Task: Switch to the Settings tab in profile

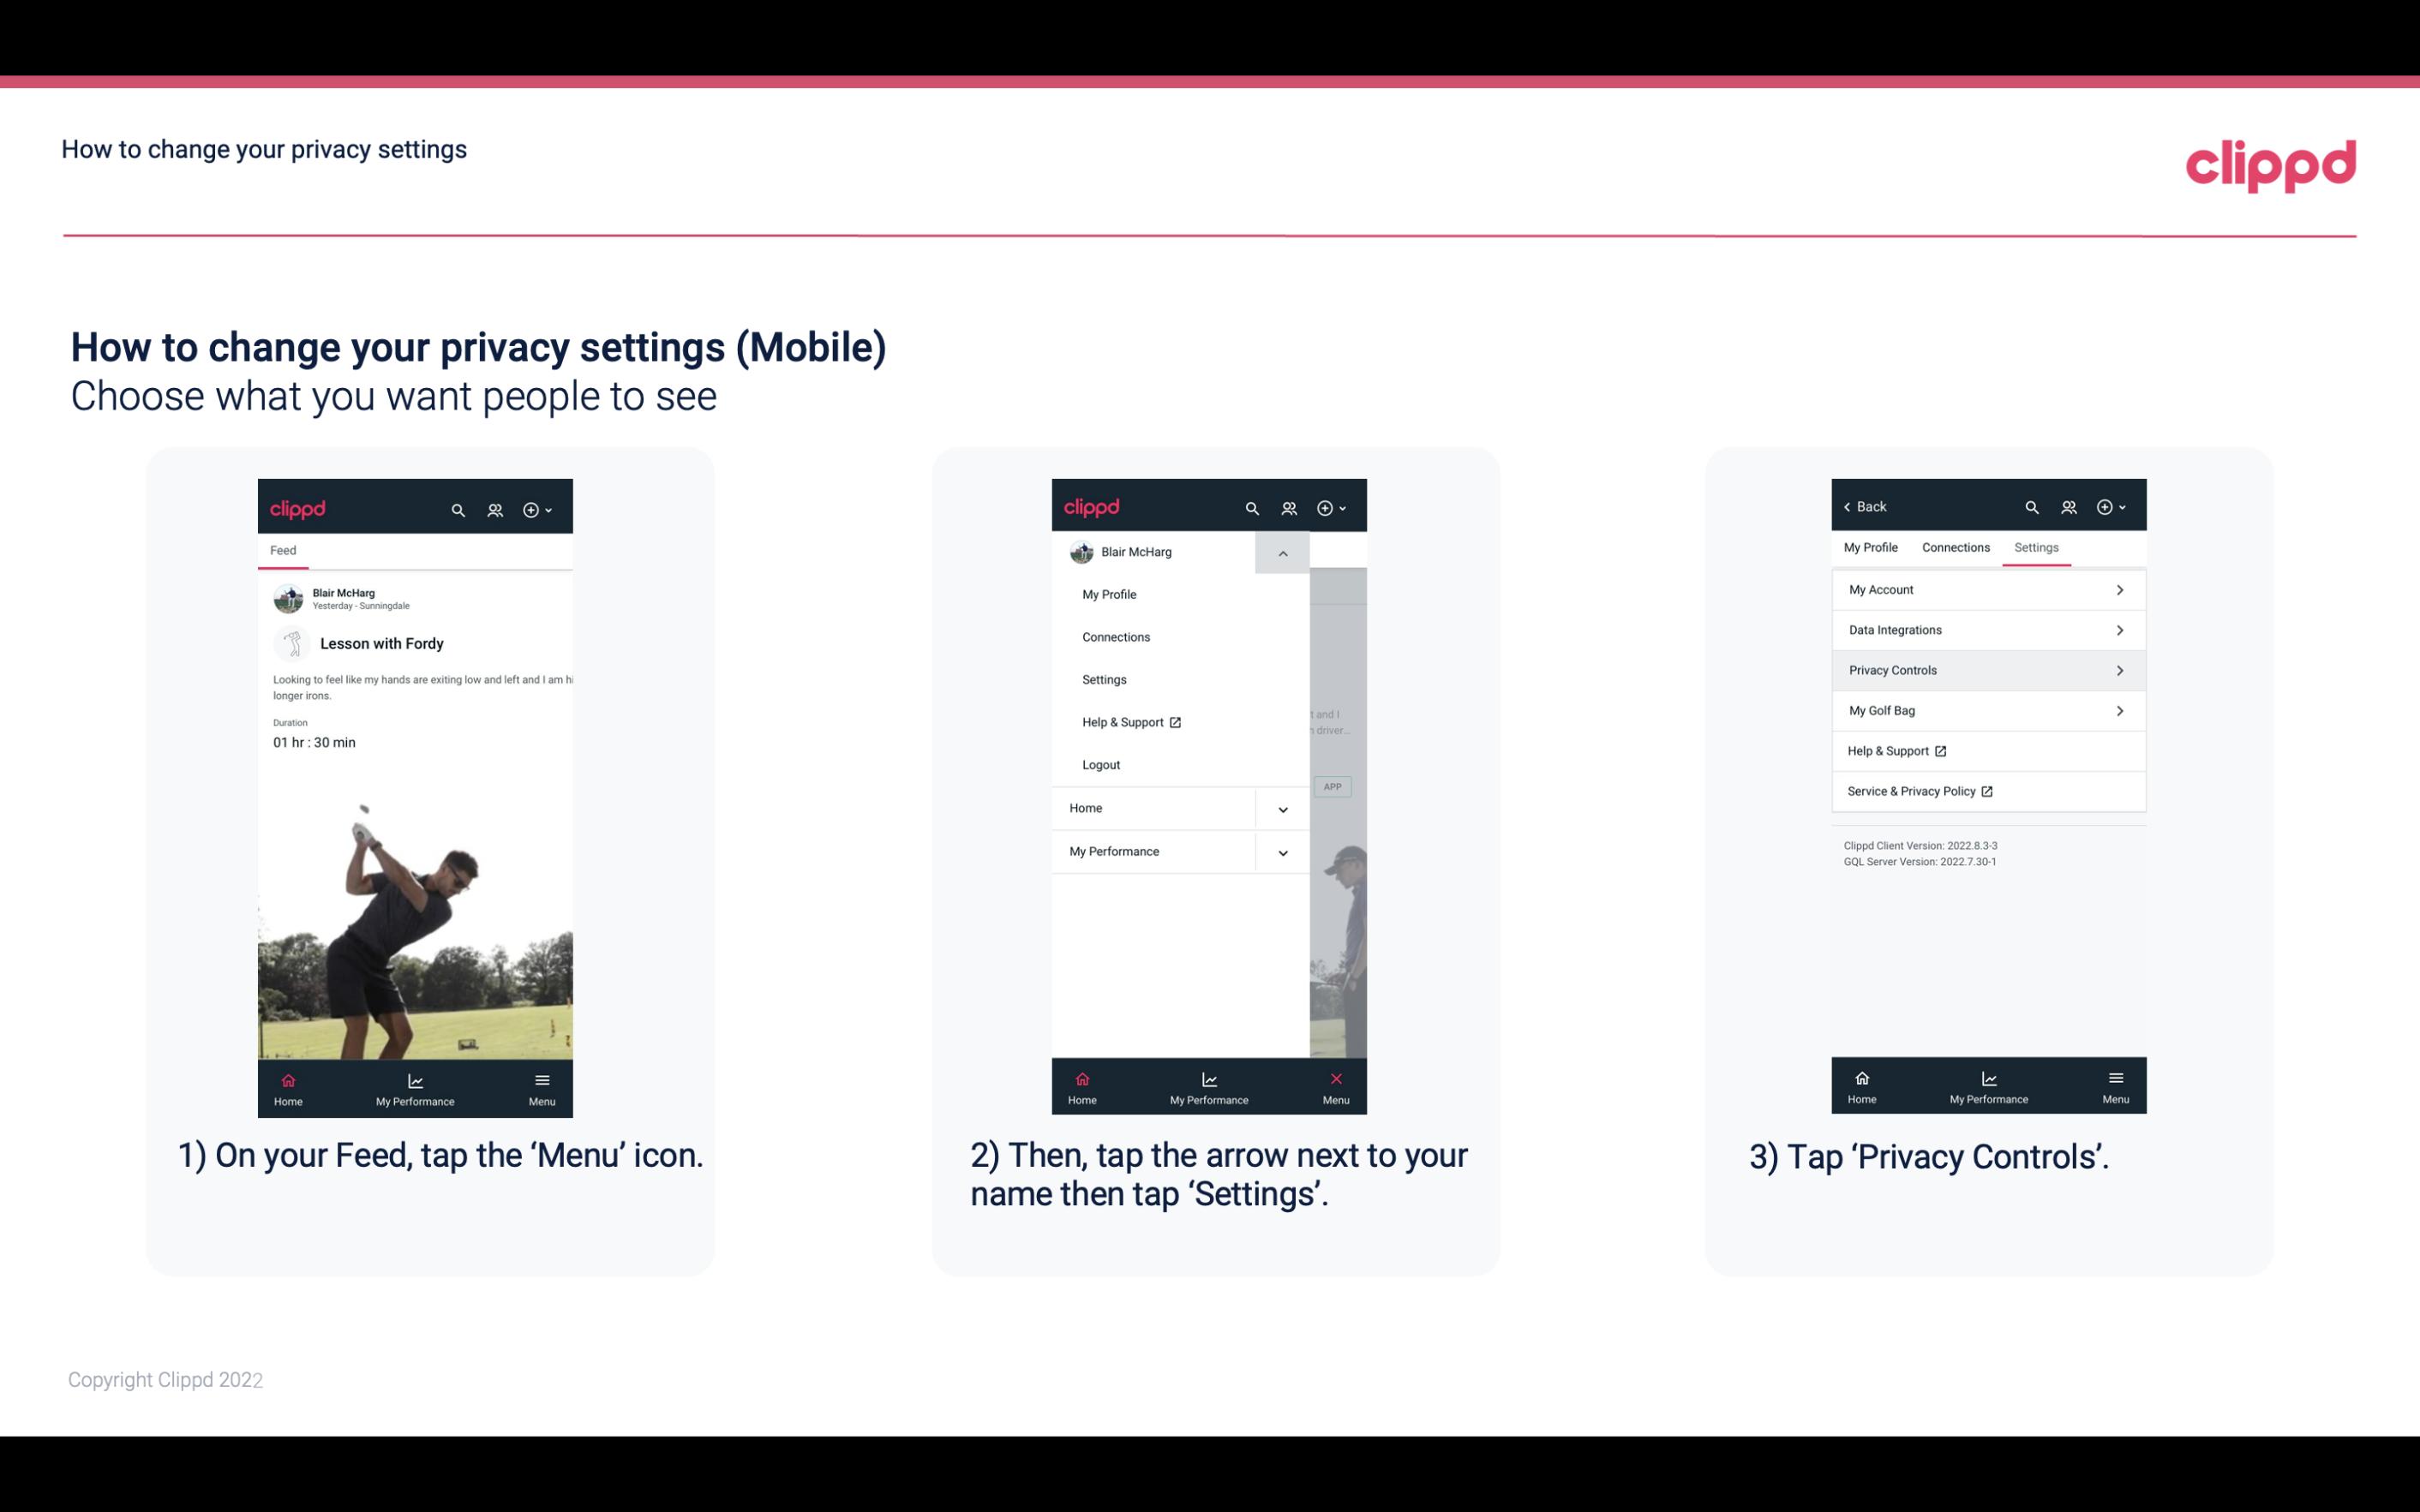Action: click(x=2037, y=547)
